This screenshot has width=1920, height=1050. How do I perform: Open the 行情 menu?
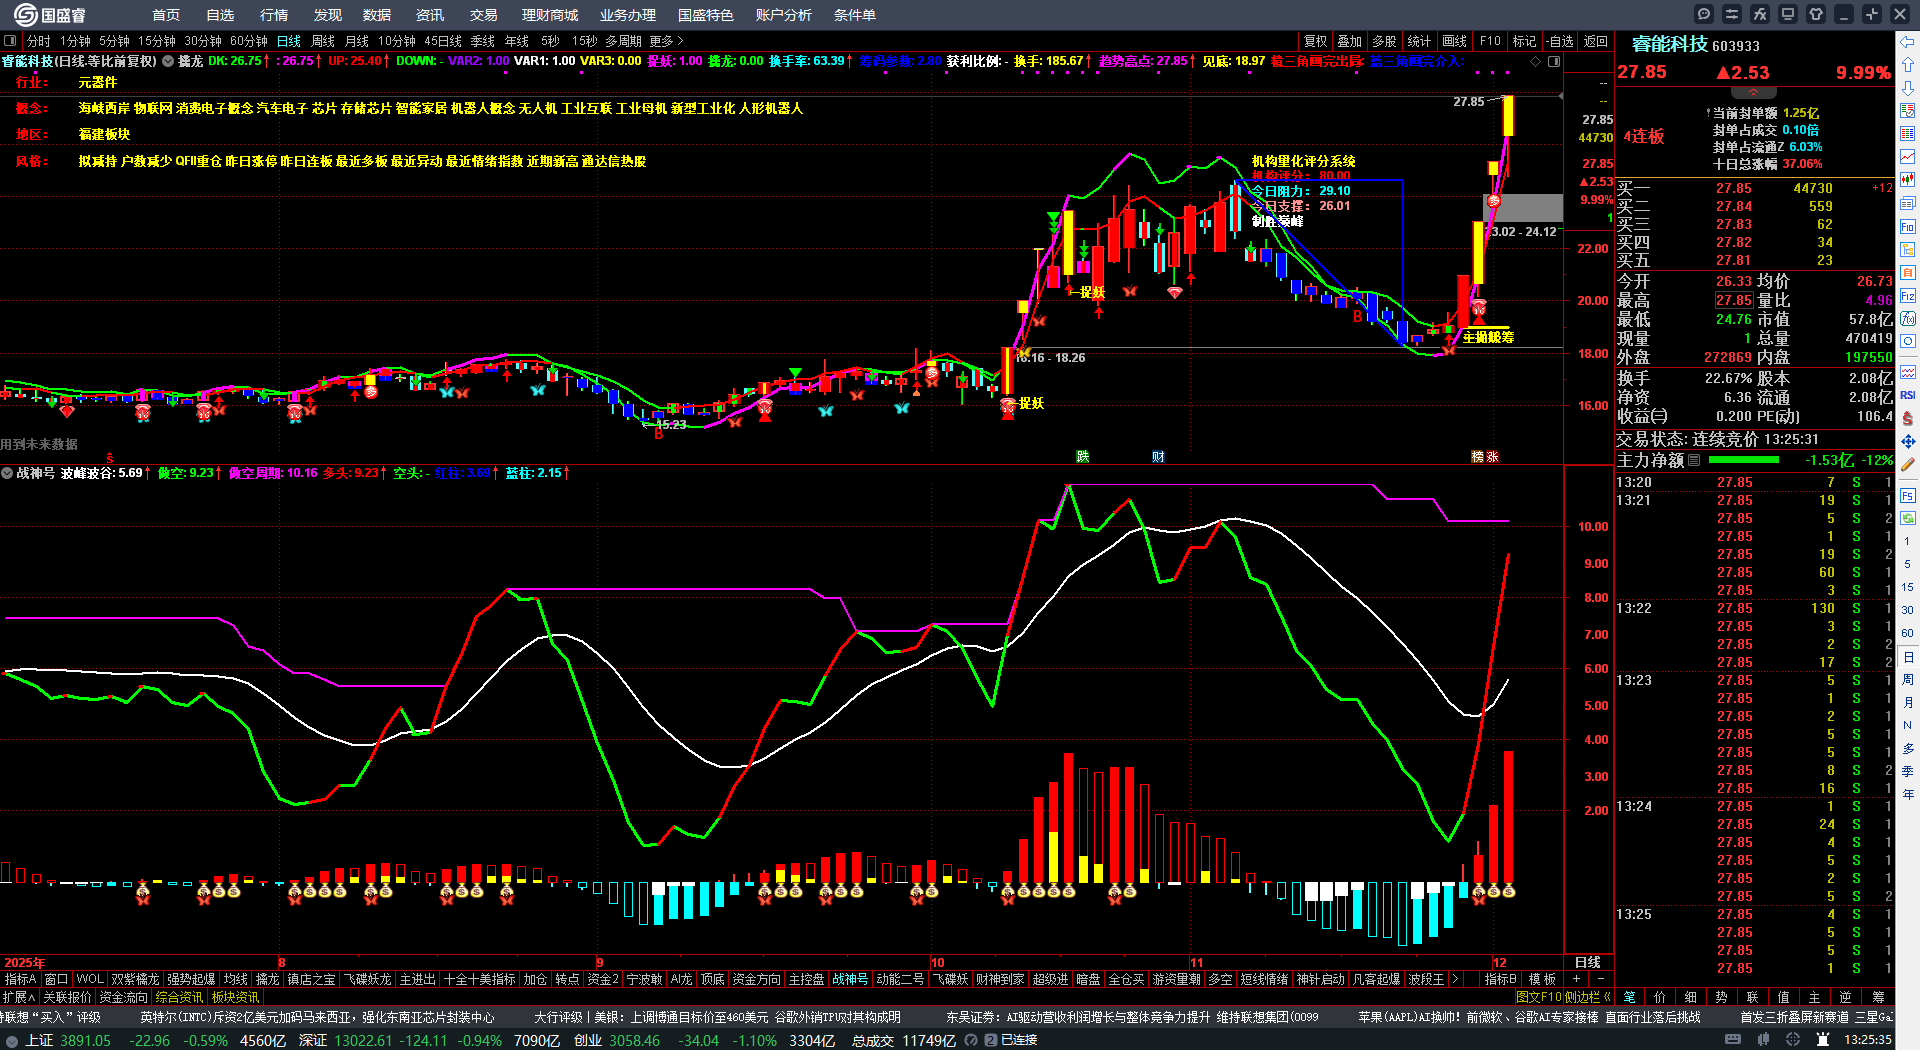(273, 15)
